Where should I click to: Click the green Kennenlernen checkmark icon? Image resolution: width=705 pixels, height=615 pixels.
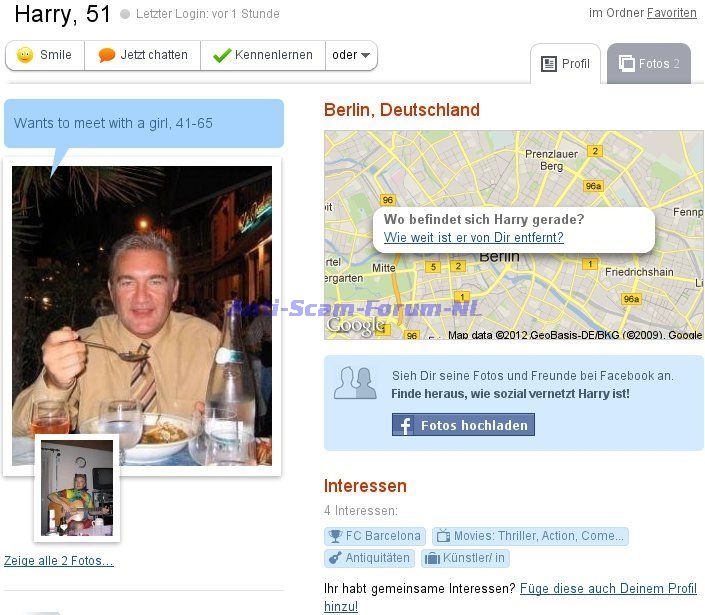point(222,55)
